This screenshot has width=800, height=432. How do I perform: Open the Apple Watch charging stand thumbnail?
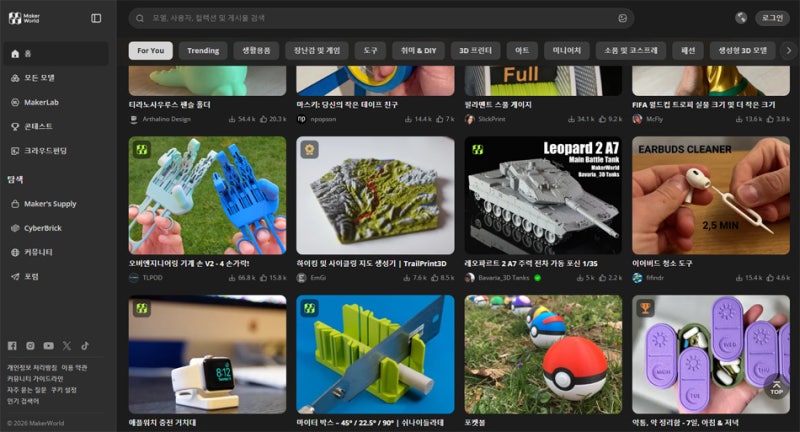tap(208, 354)
